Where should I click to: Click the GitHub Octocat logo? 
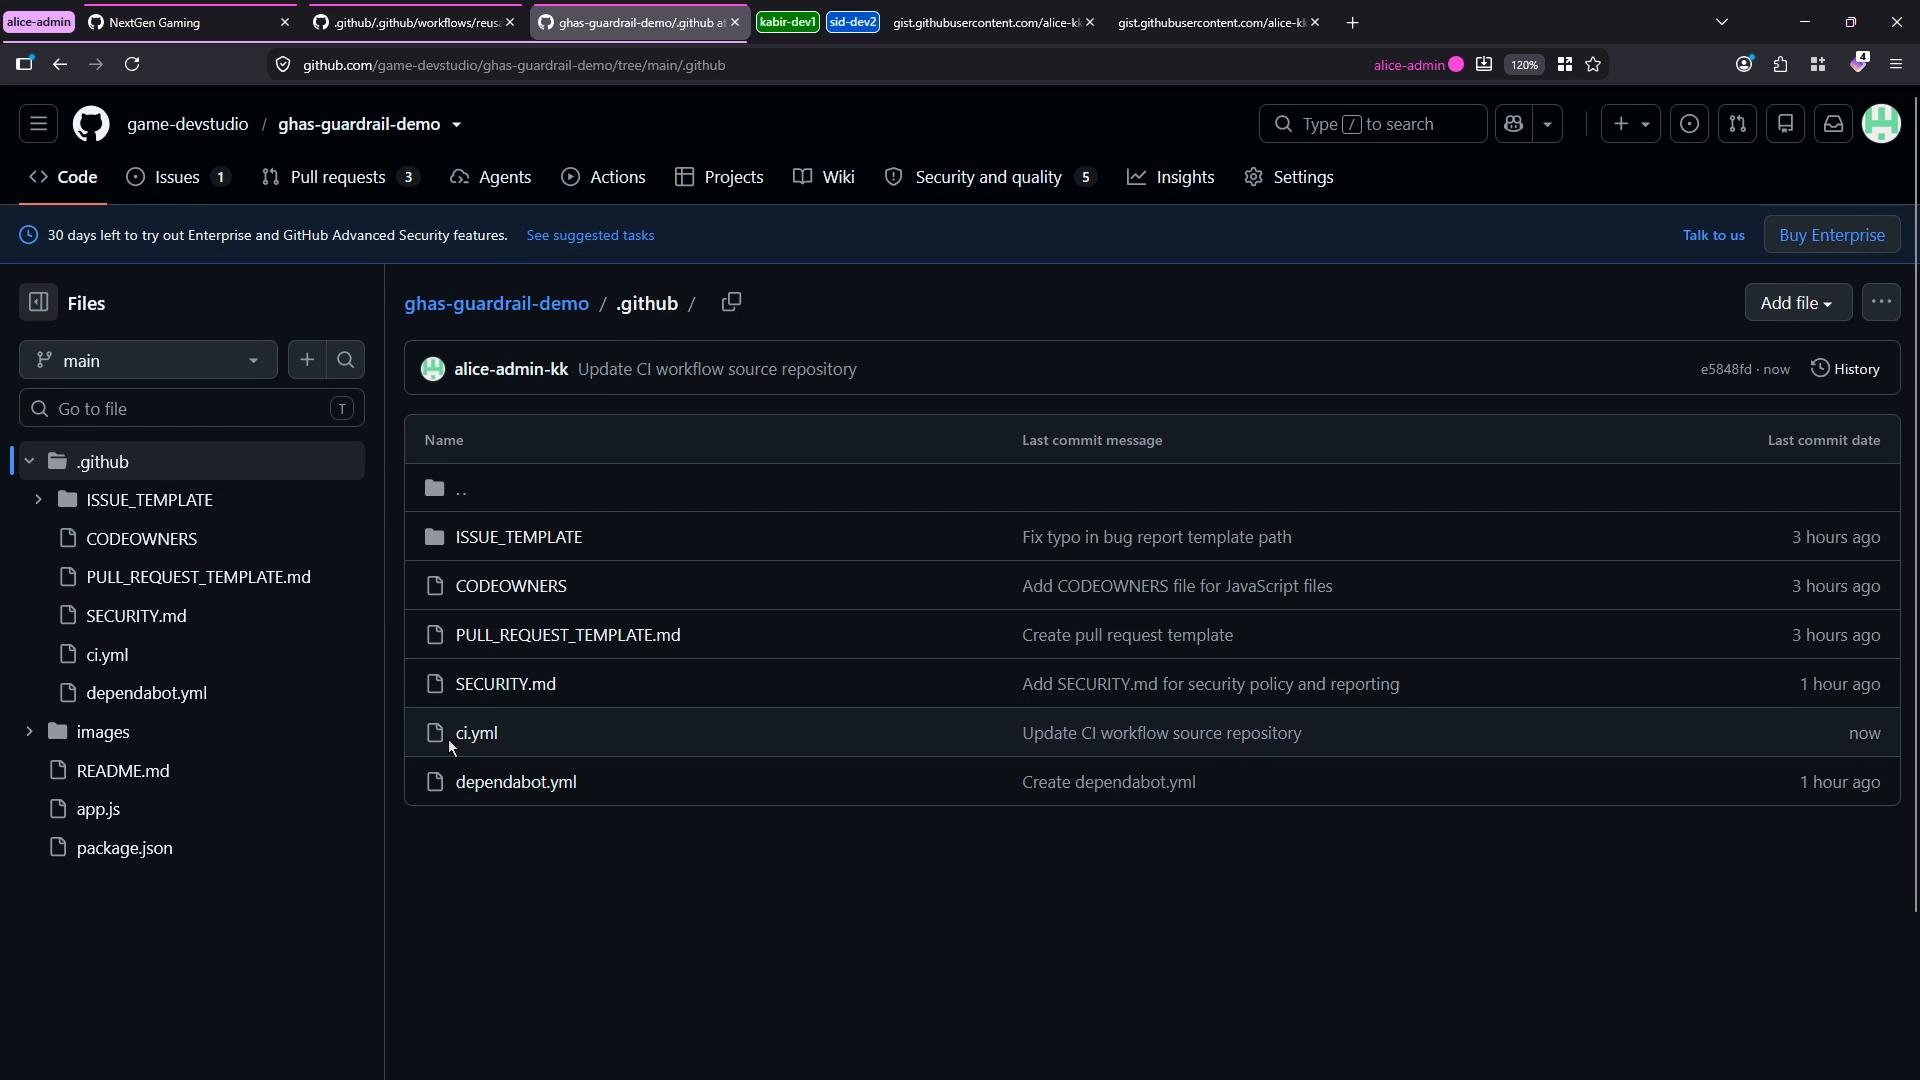[91, 124]
